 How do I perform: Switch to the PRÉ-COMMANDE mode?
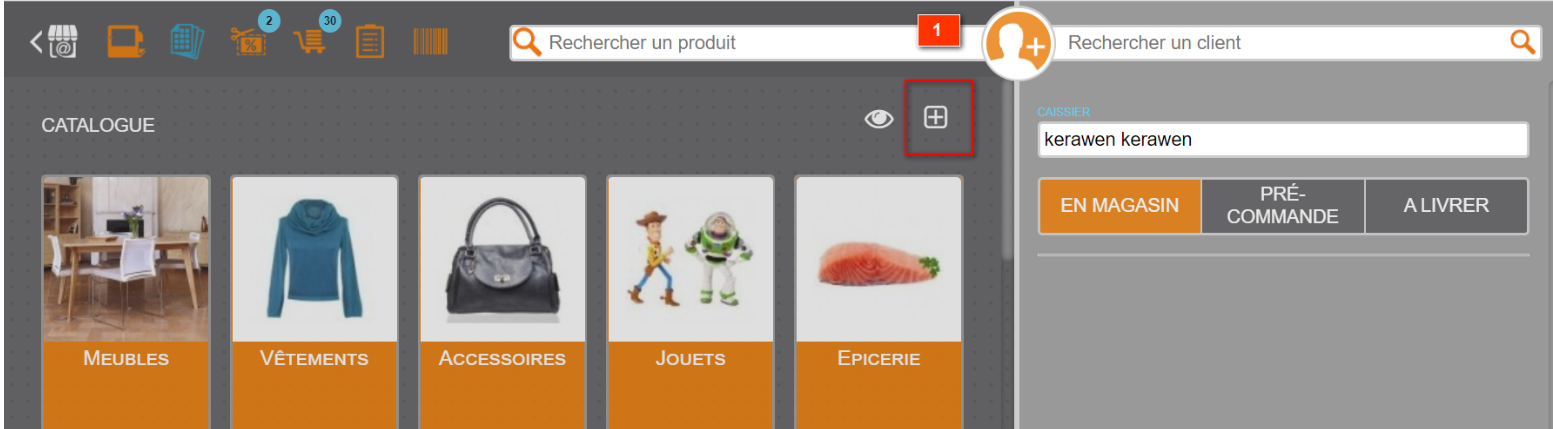(x=1283, y=206)
